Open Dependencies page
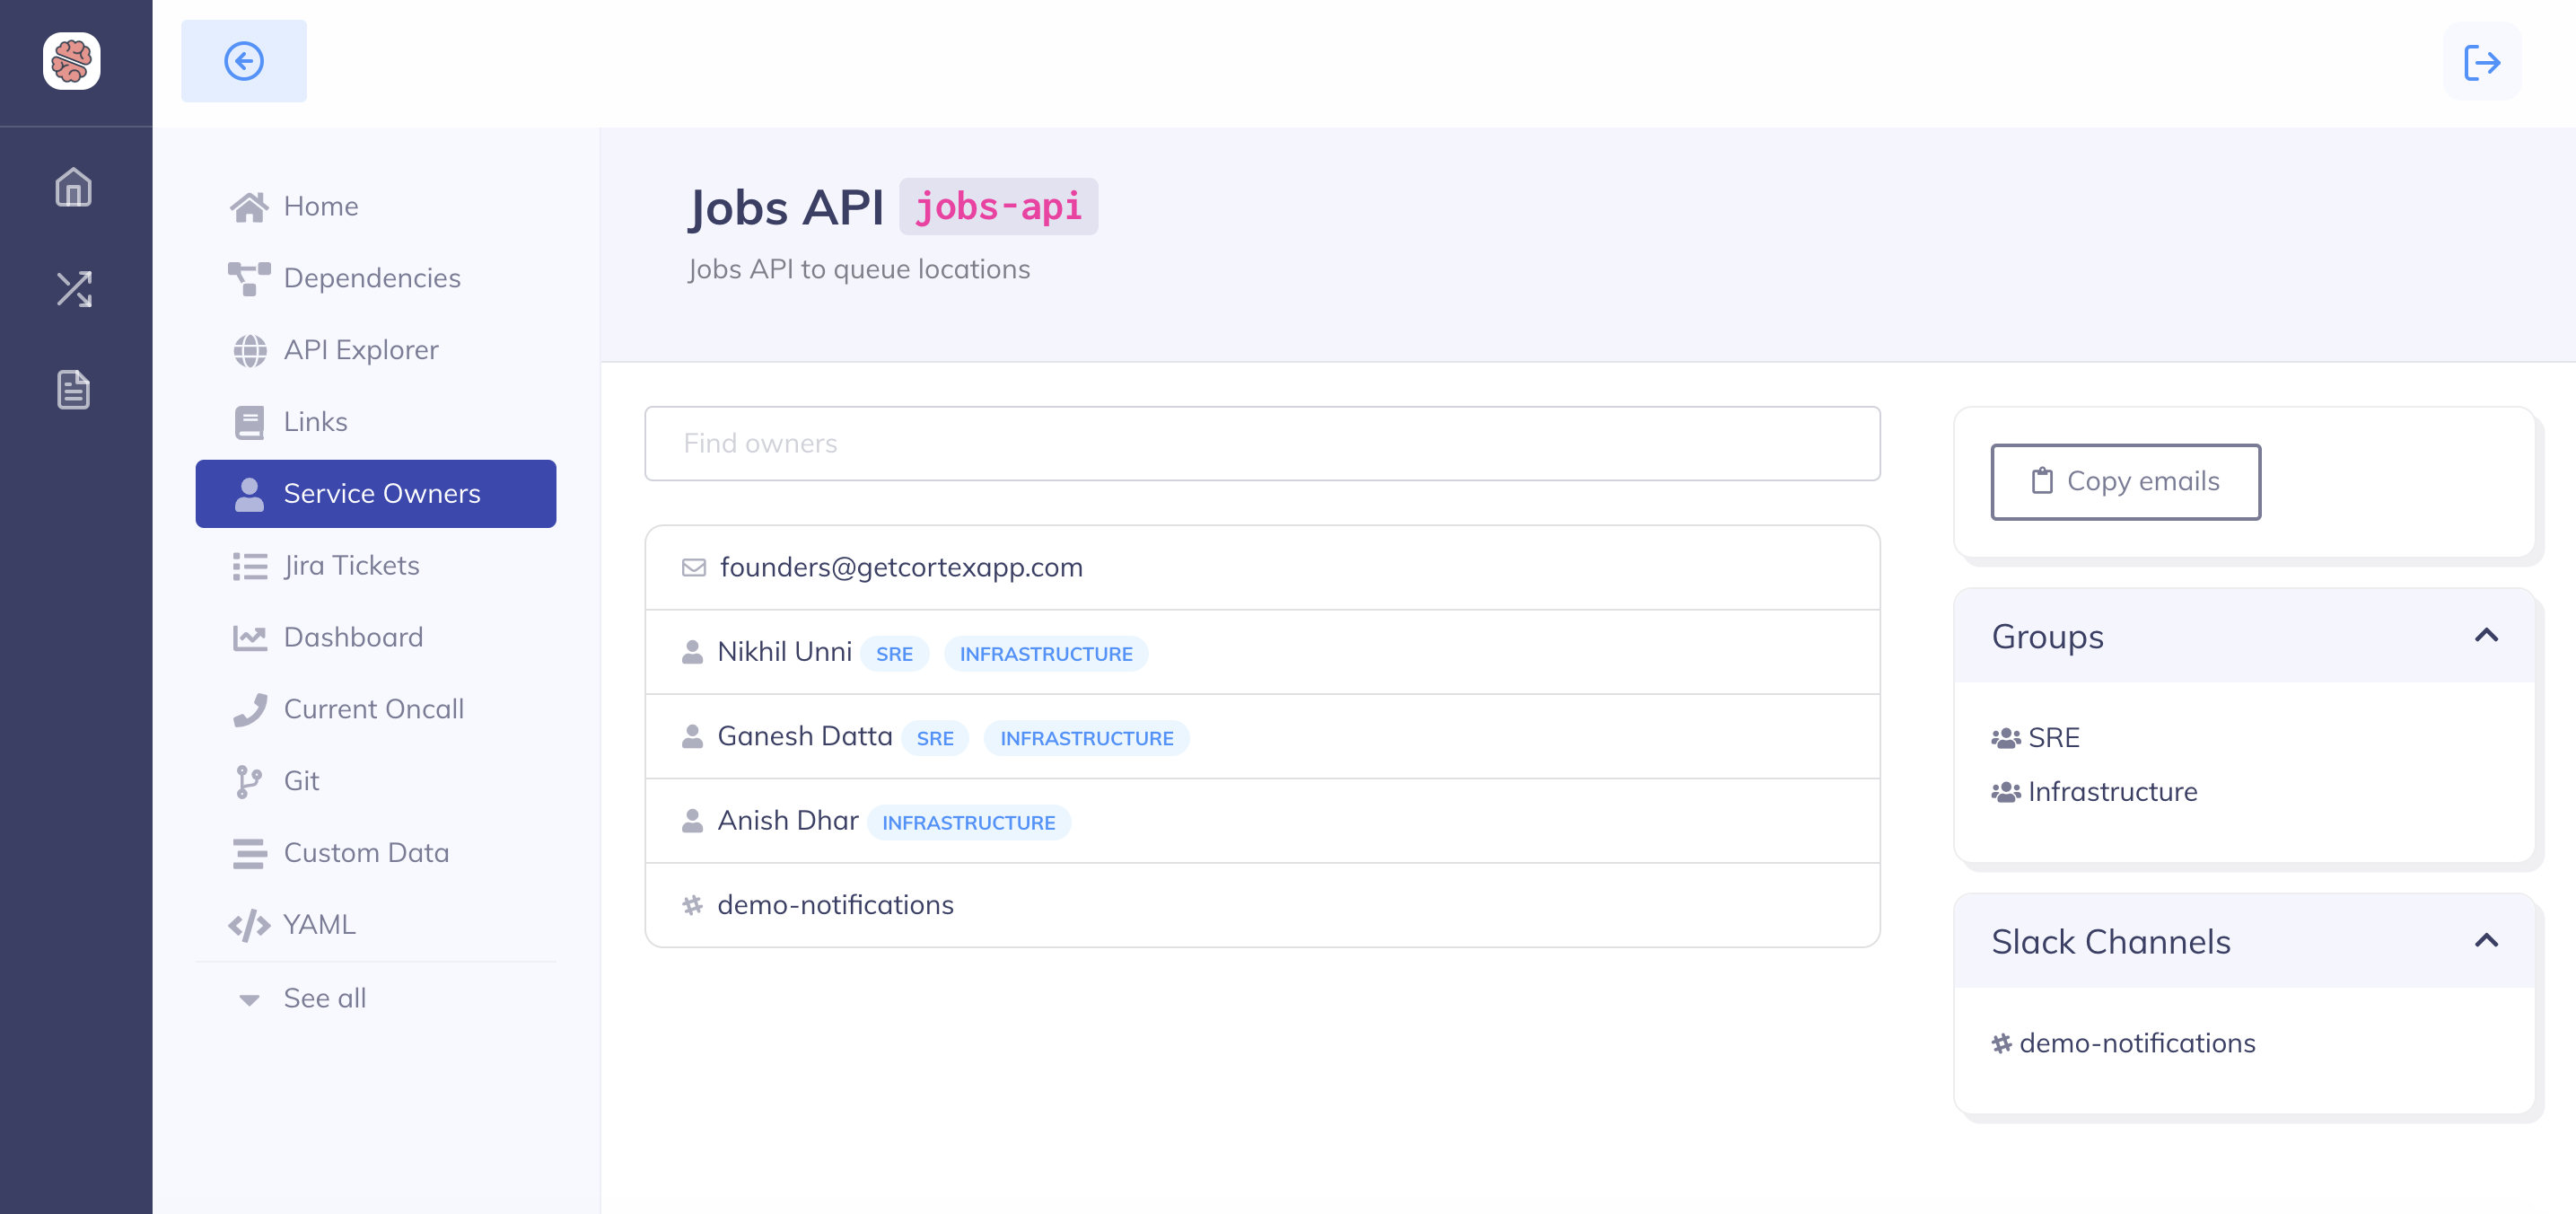 [x=376, y=278]
